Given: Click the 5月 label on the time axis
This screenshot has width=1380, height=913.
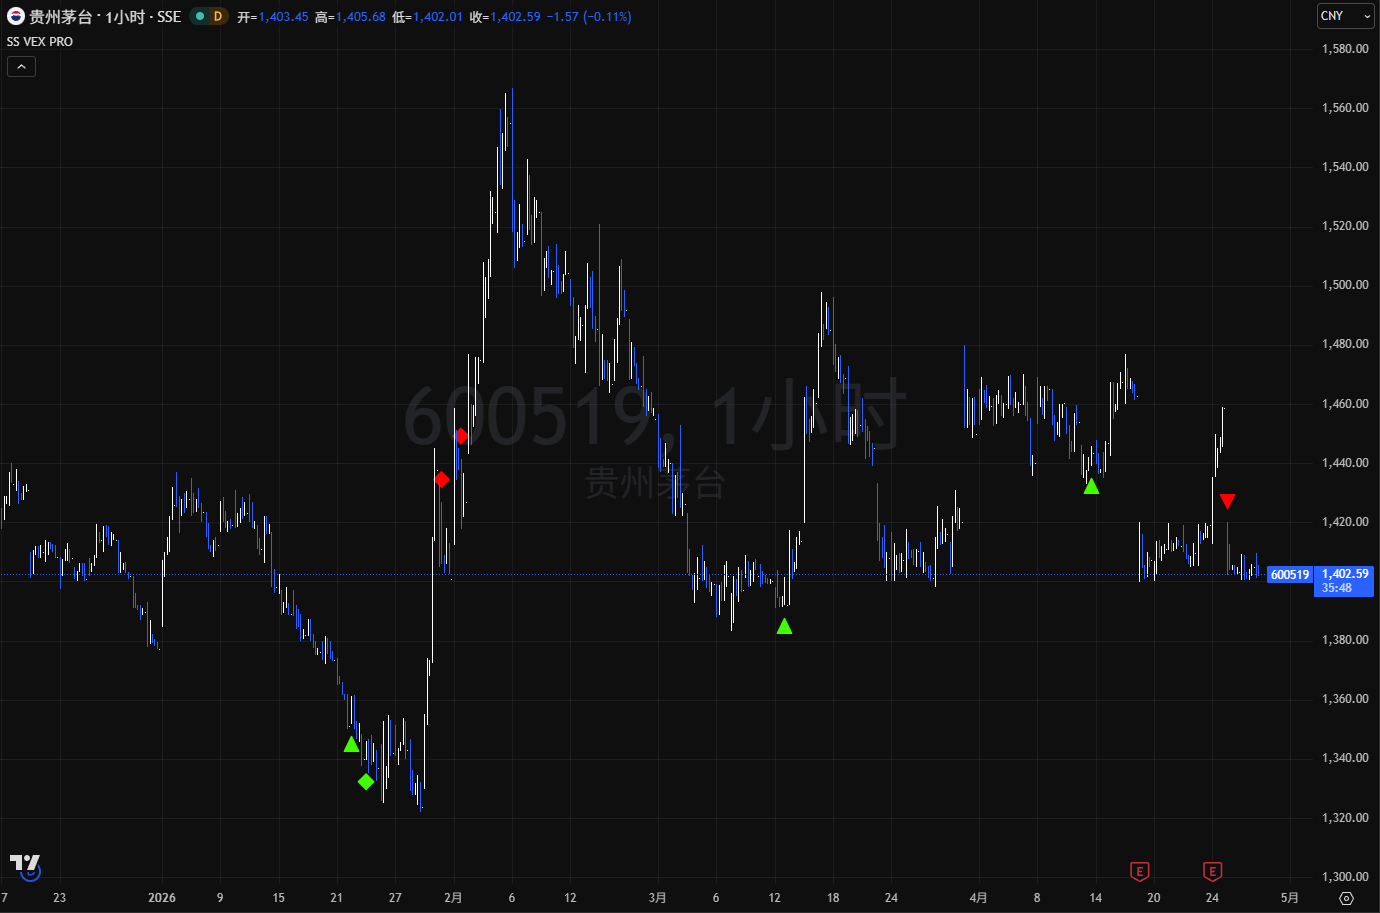Looking at the screenshot, I should pyautogui.click(x=1290, y=898).
